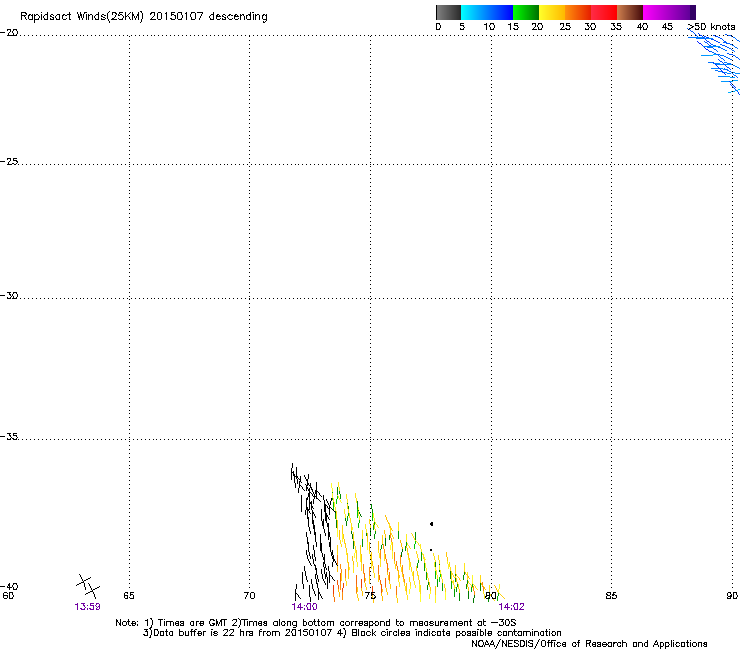The image size is (740, 650).
Task: Click the green 15-20 knots color segment
Action: tap(526, 12)
